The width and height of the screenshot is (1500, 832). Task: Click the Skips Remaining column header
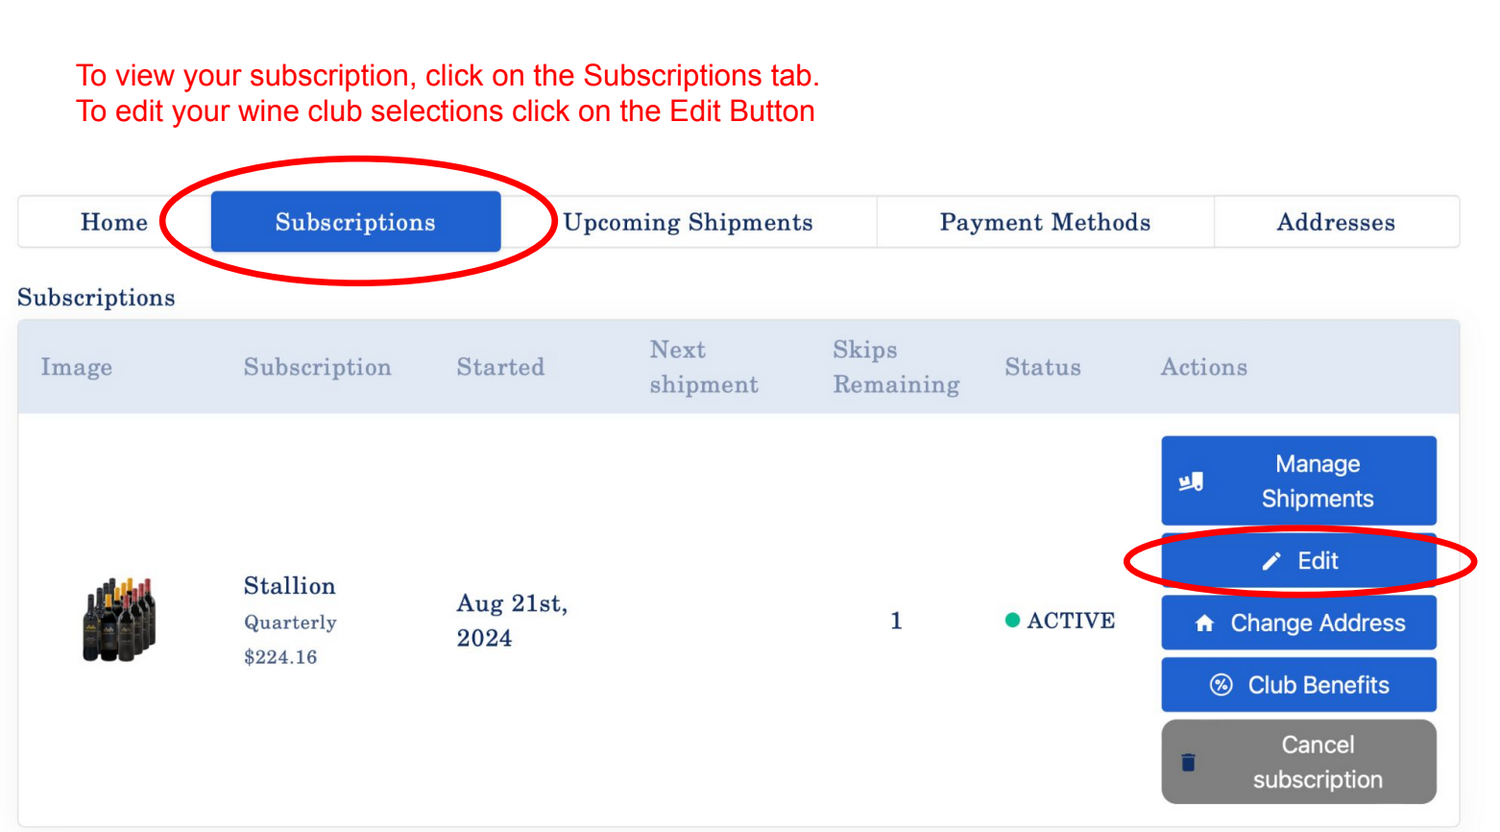point(895,367)
